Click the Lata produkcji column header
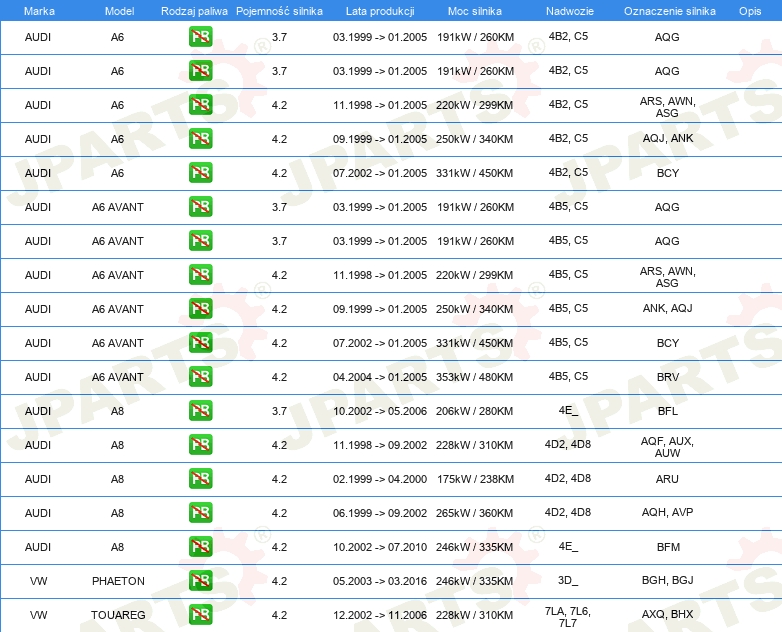This screenshot has height=632, width=782. (x=380, y=11)
